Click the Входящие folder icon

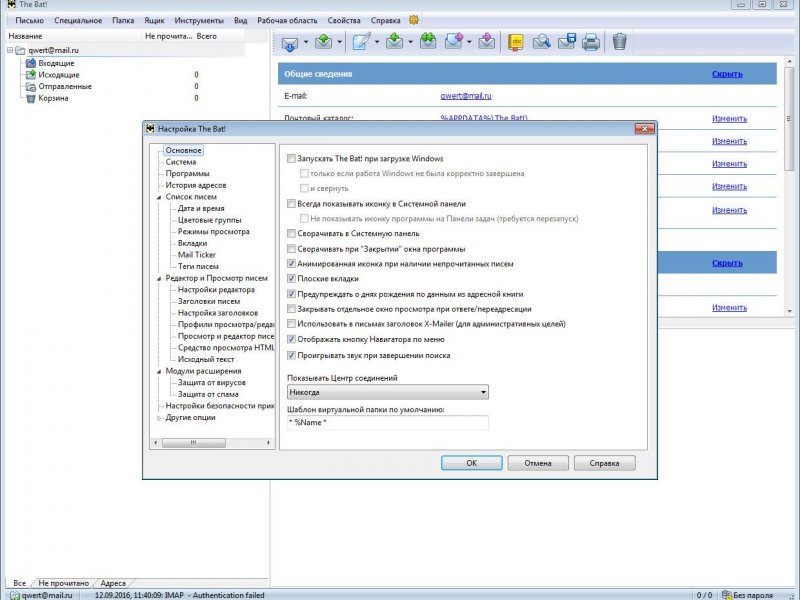coord(31,63)
